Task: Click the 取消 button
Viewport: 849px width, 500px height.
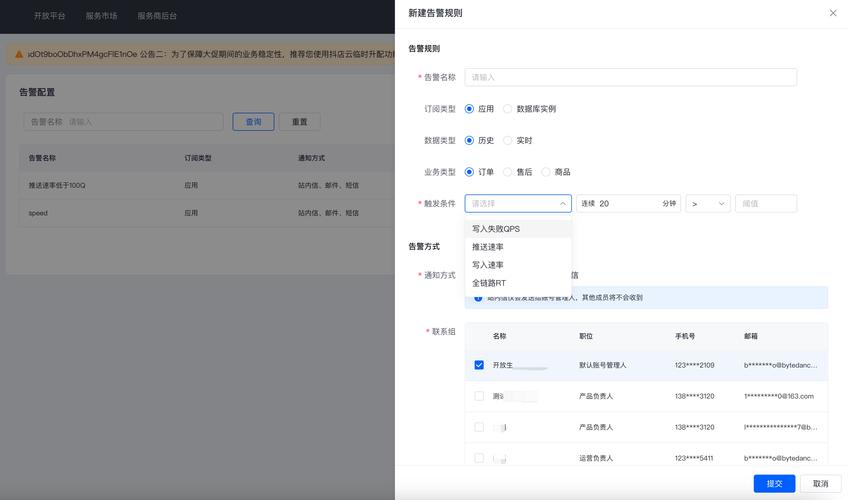Action: pos(820,484)
